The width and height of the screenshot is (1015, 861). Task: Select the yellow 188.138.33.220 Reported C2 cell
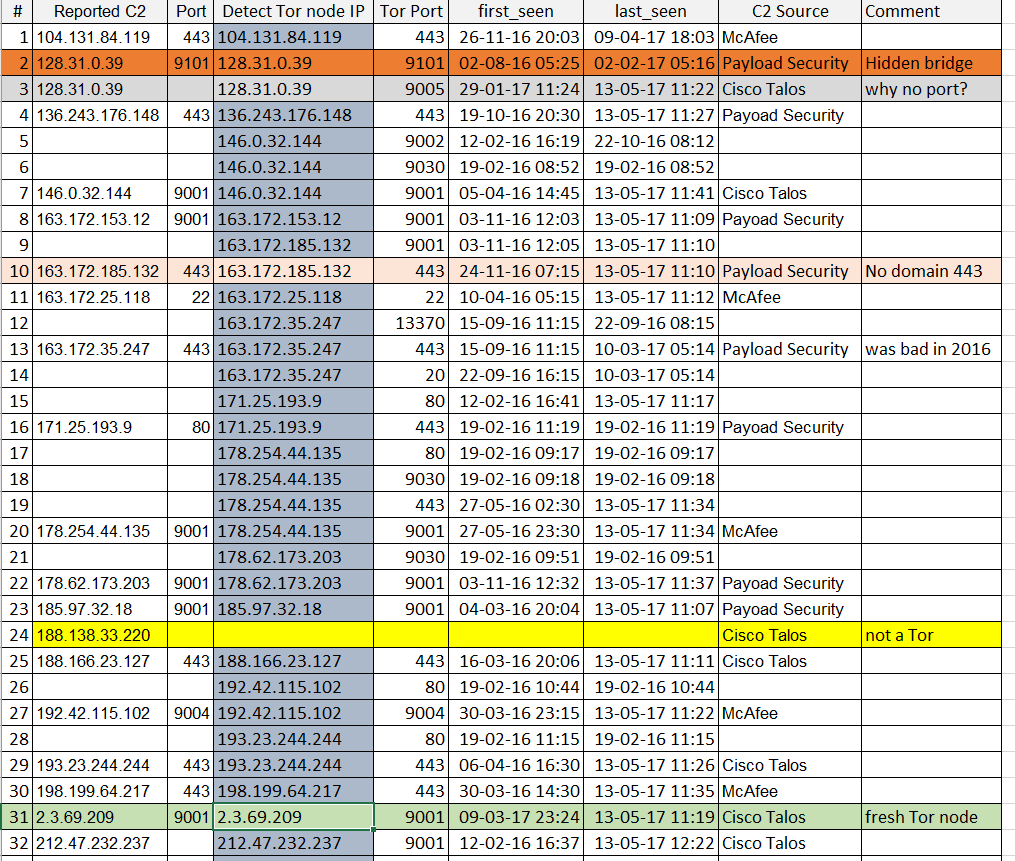tap(99, 635)
